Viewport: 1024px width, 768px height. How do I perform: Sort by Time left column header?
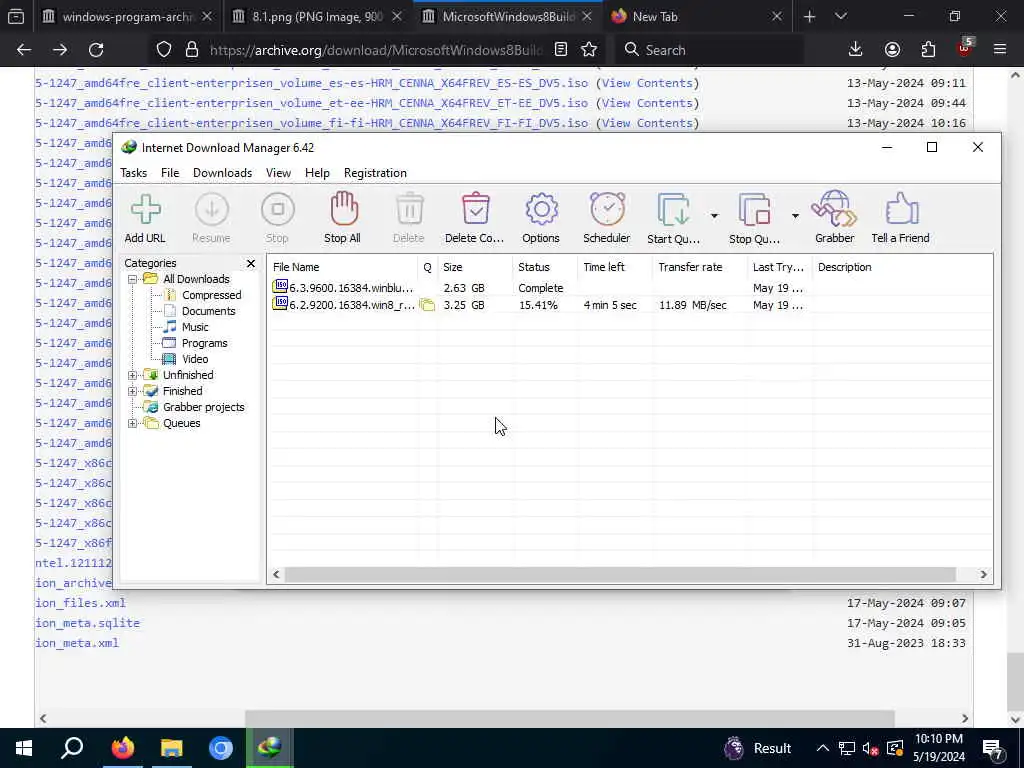pyautogui.click(x=615, y=267)
